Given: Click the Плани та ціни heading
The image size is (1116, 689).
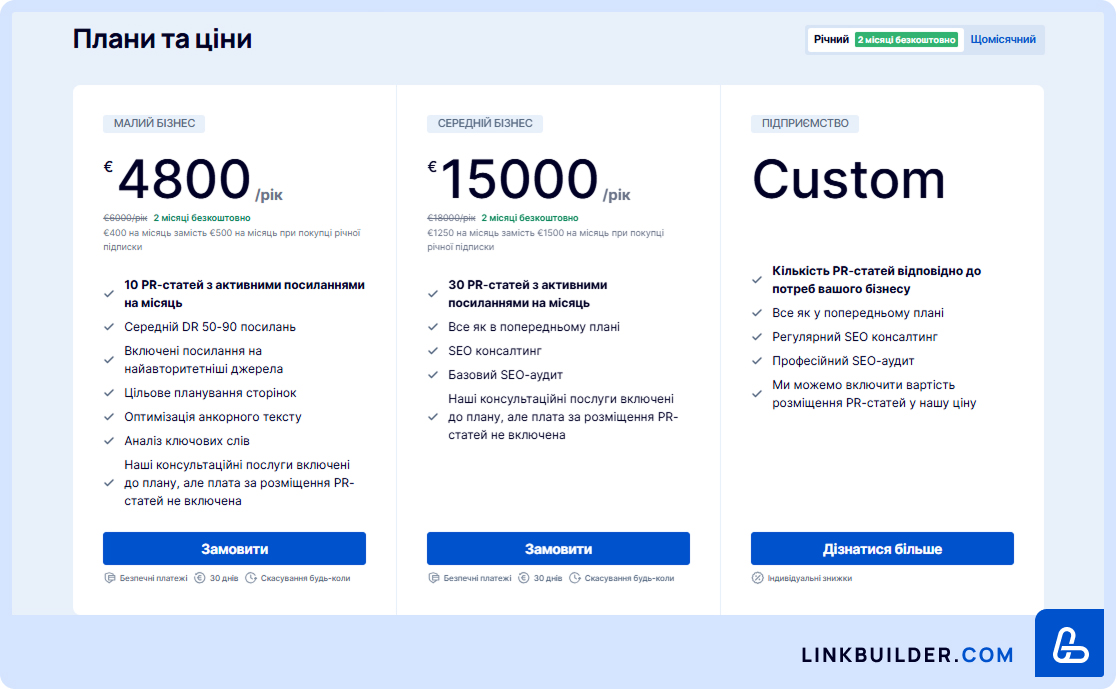Looking at the screenshot, I should pyautogui.click(x=162, y=39).
